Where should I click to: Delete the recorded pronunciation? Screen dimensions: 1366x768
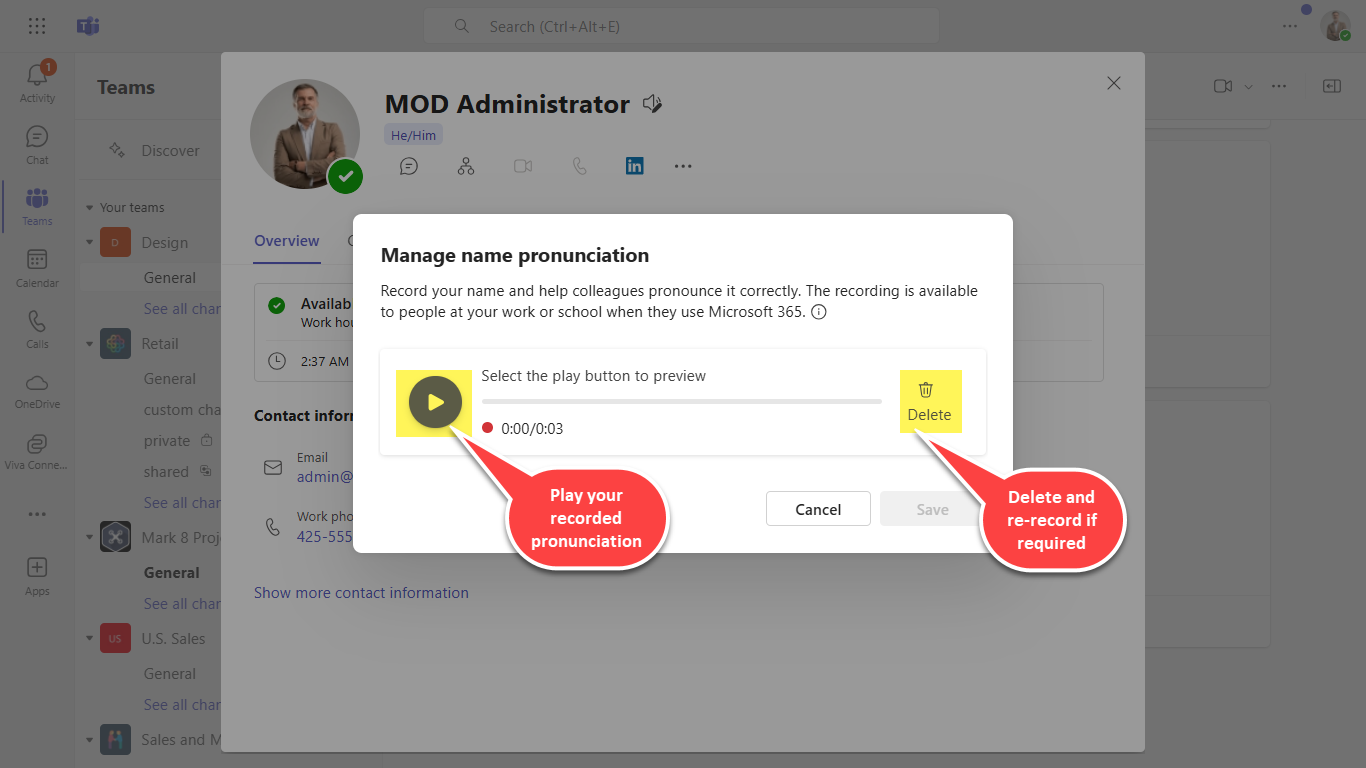point(929,402)
